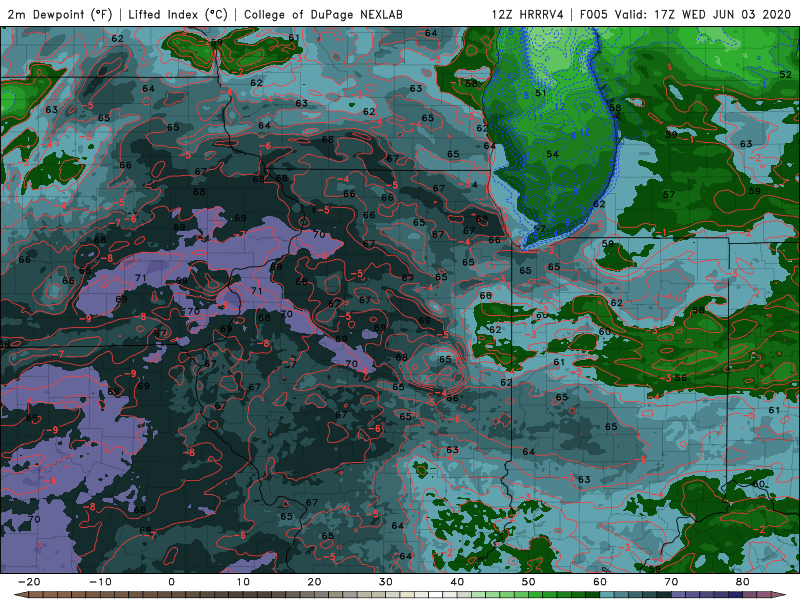Screen dimensions: 800x600
Task: Select the 'Valid: 17Z WED JUN 03 2020' text
Action: pyautogui.click(x=703, y=15)
